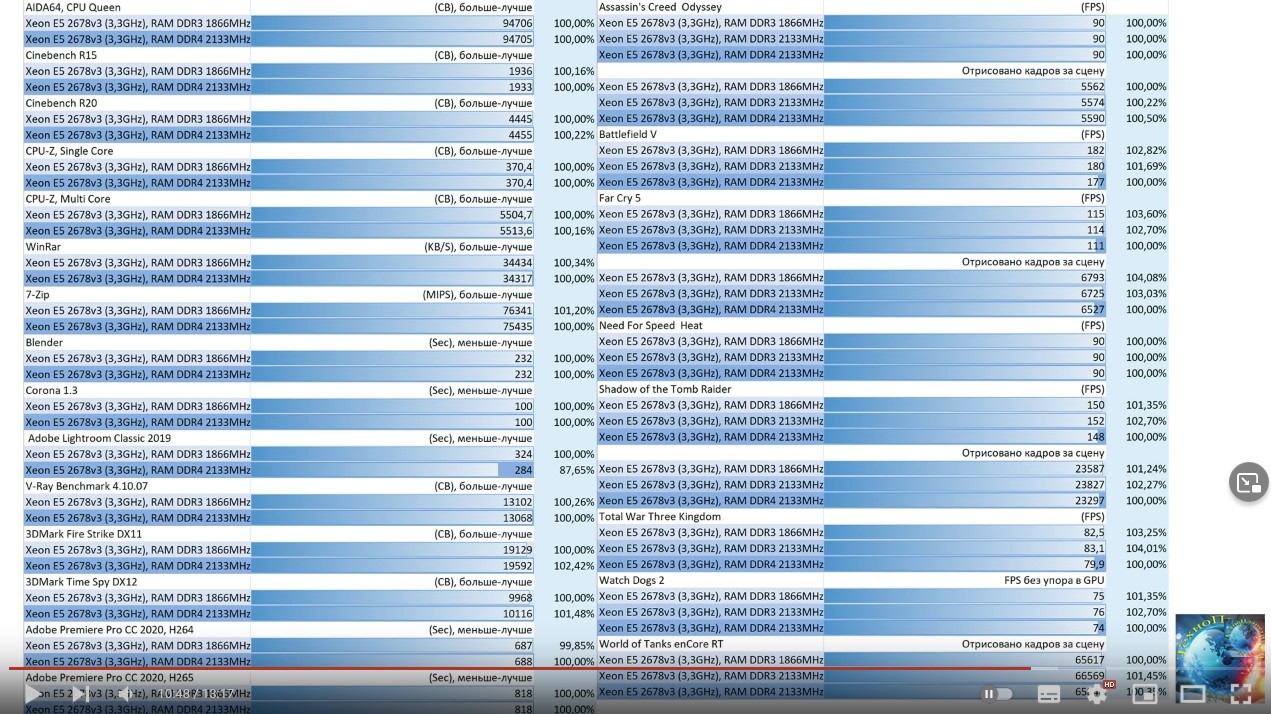
Task: Click the CPU-Z, Single Core header
Action: tap(69, 151)
